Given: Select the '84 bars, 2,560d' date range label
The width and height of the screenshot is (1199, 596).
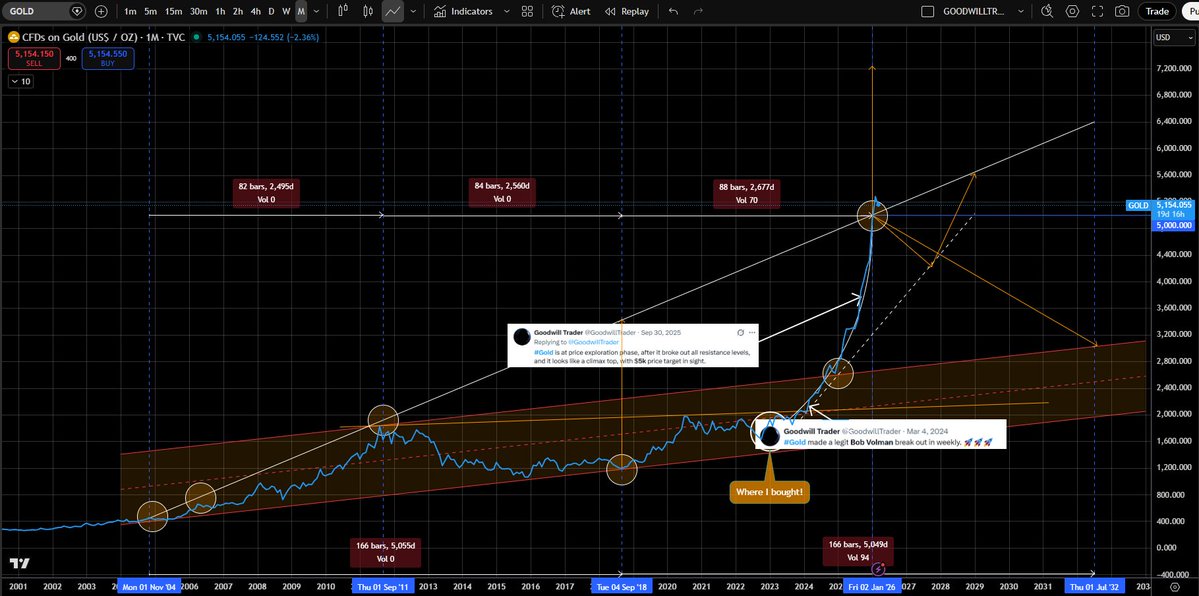Looking at the screenshot, I should [502, 191].
